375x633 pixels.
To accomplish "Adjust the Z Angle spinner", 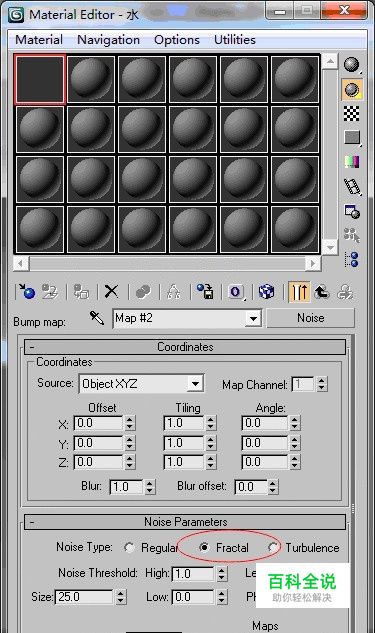I will tap(295, 462).
